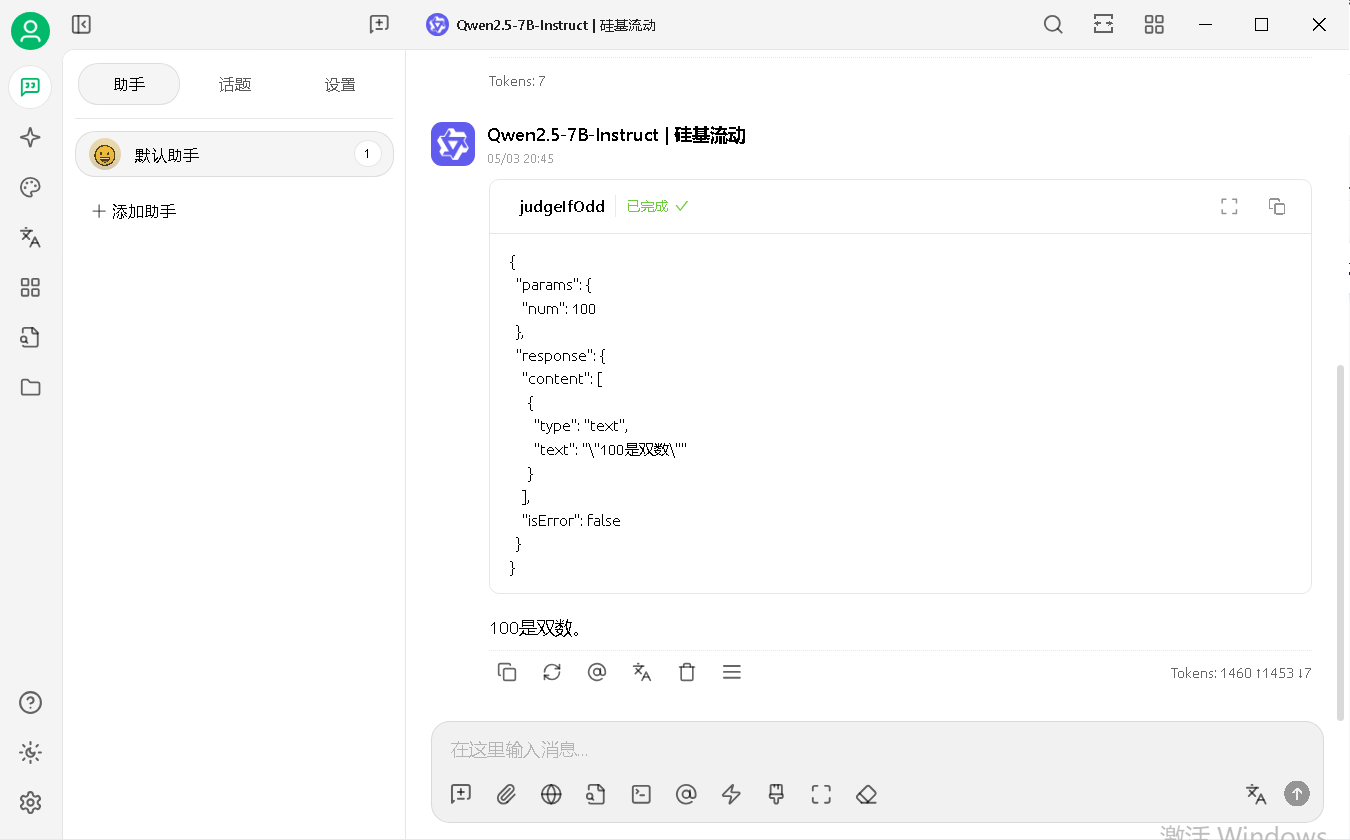Copy the assistant message below the reply
The image size is (1350, 840).
pos(507,672)
